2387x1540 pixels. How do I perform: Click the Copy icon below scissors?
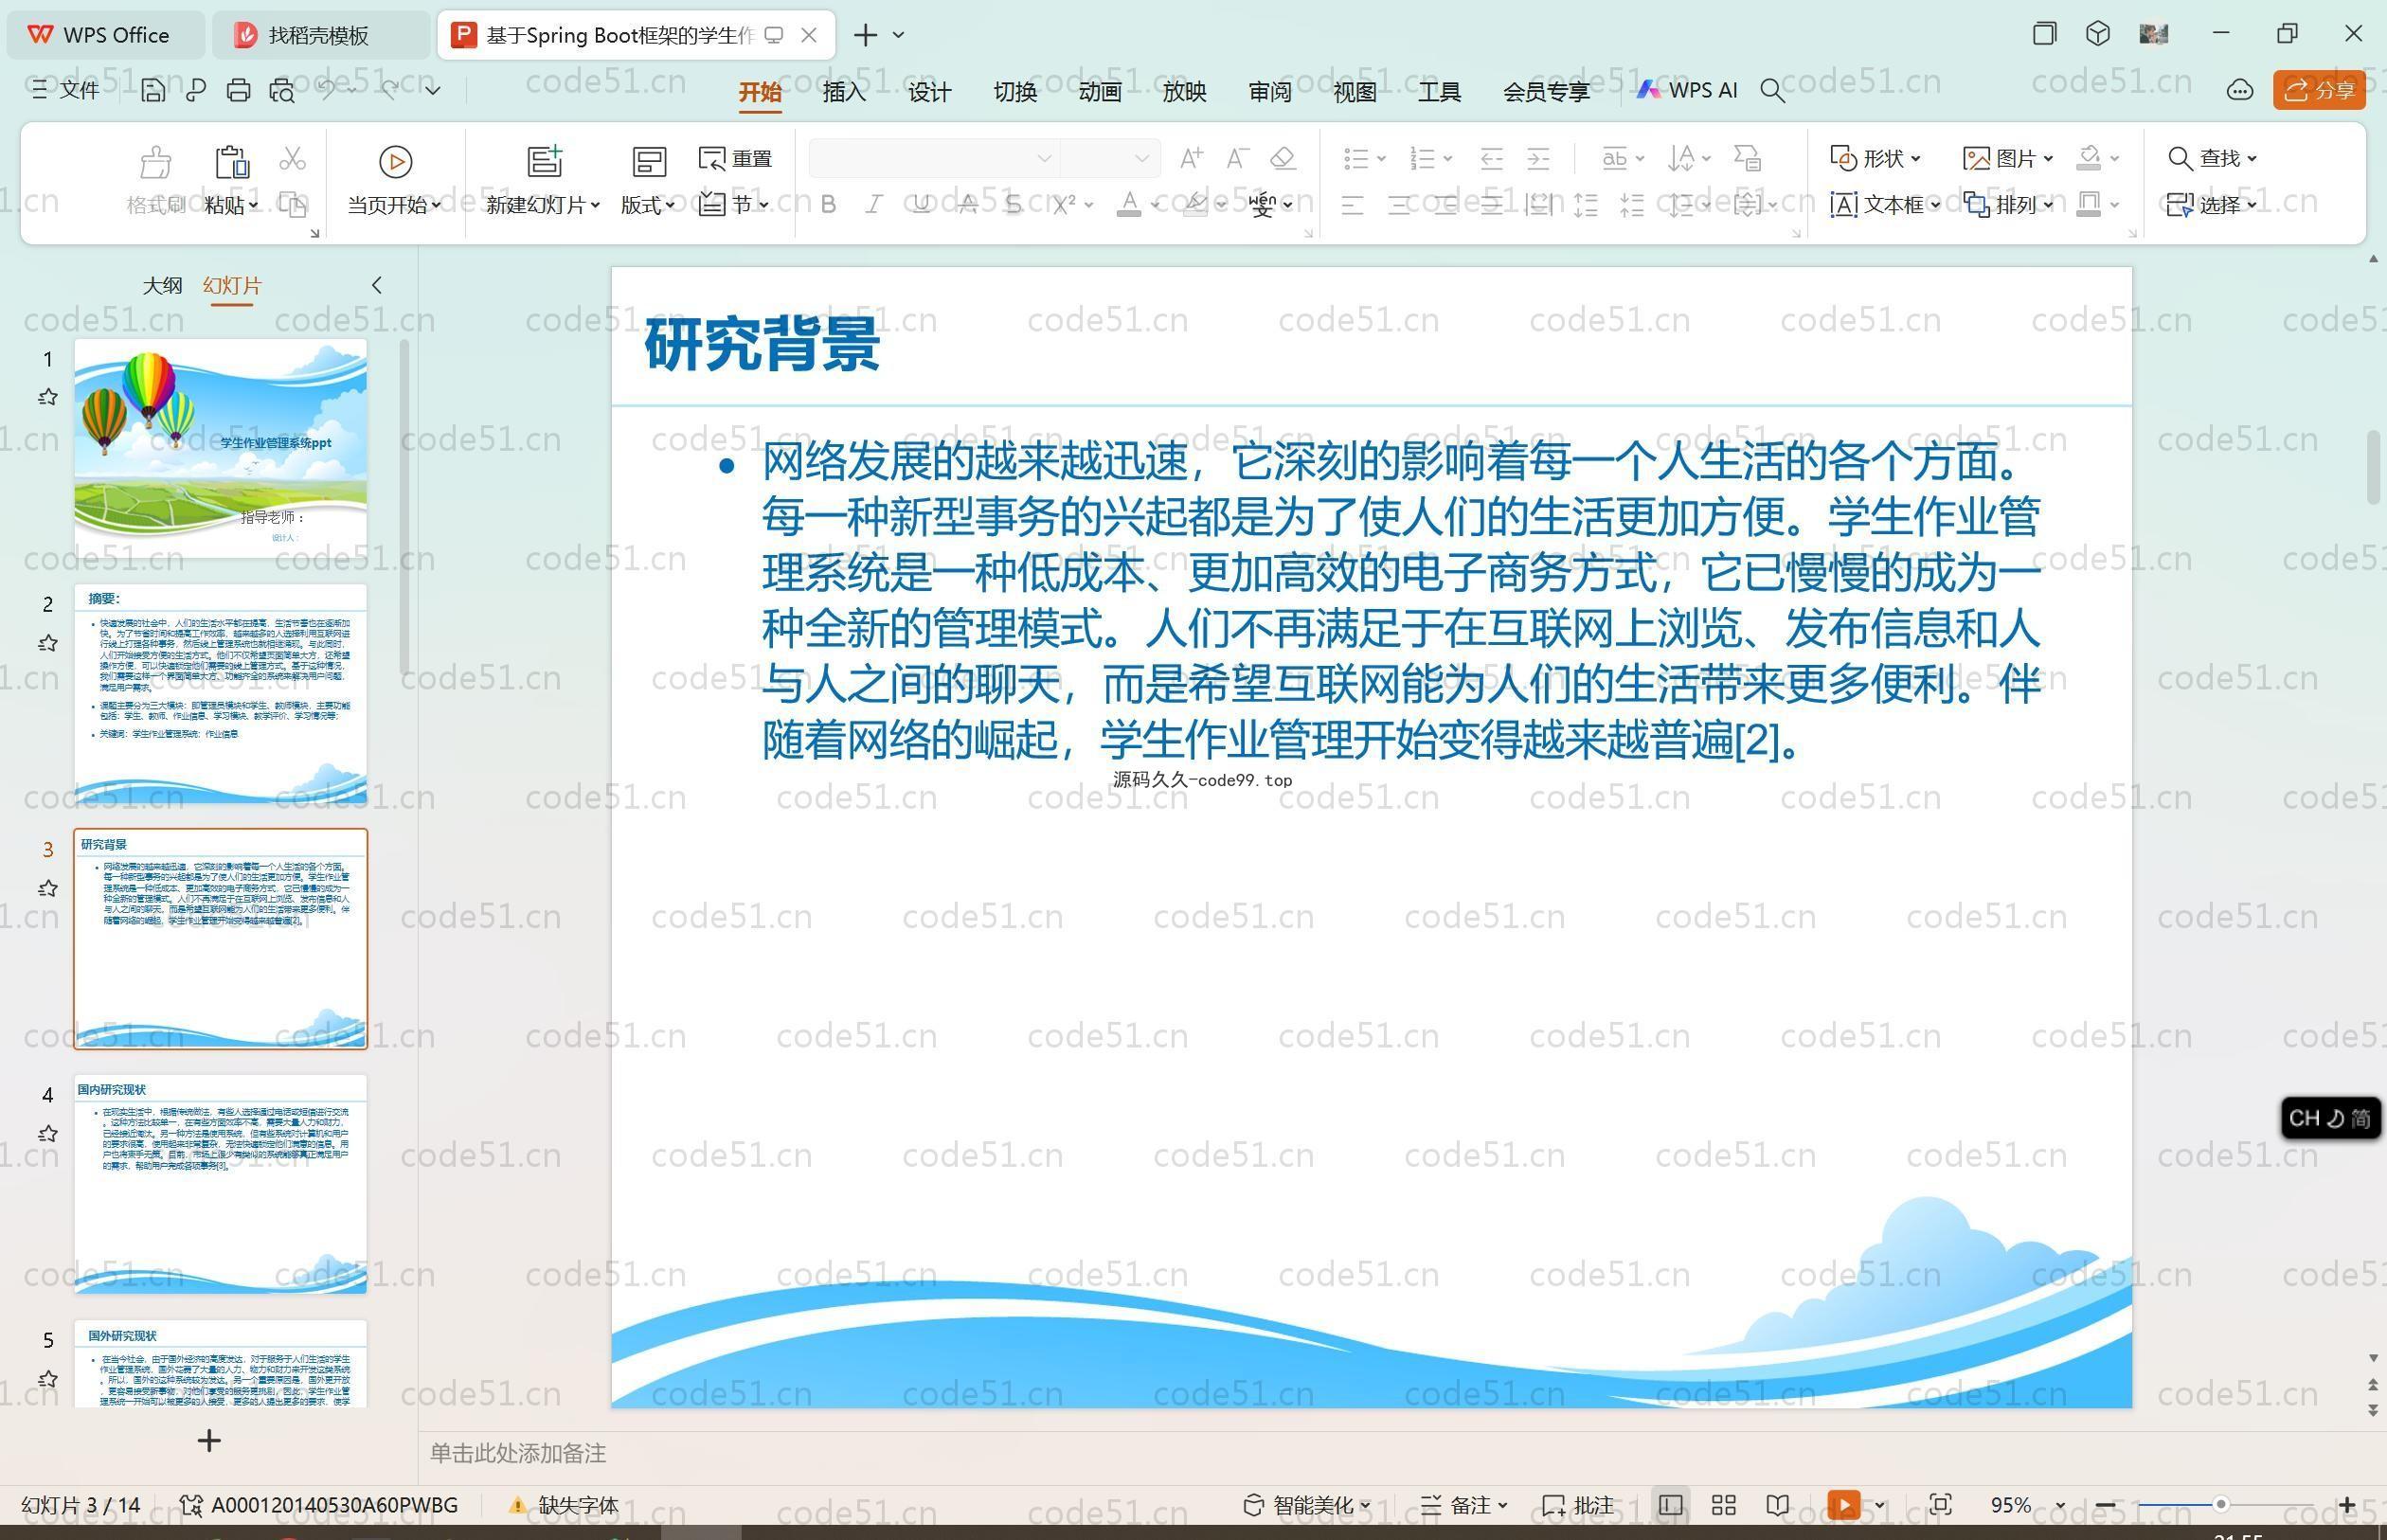pos(292,204)
